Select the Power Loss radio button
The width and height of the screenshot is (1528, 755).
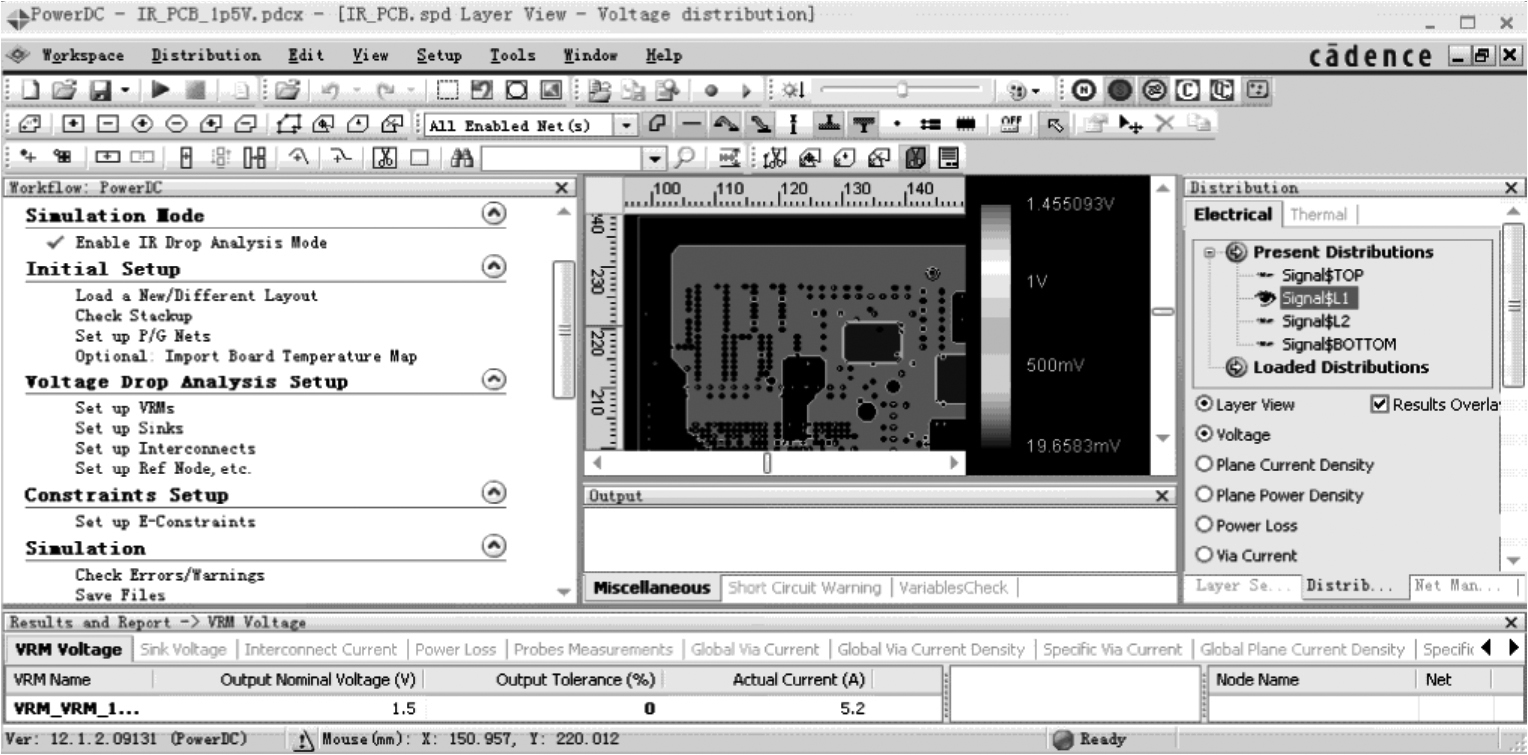tap(1203, 525)
